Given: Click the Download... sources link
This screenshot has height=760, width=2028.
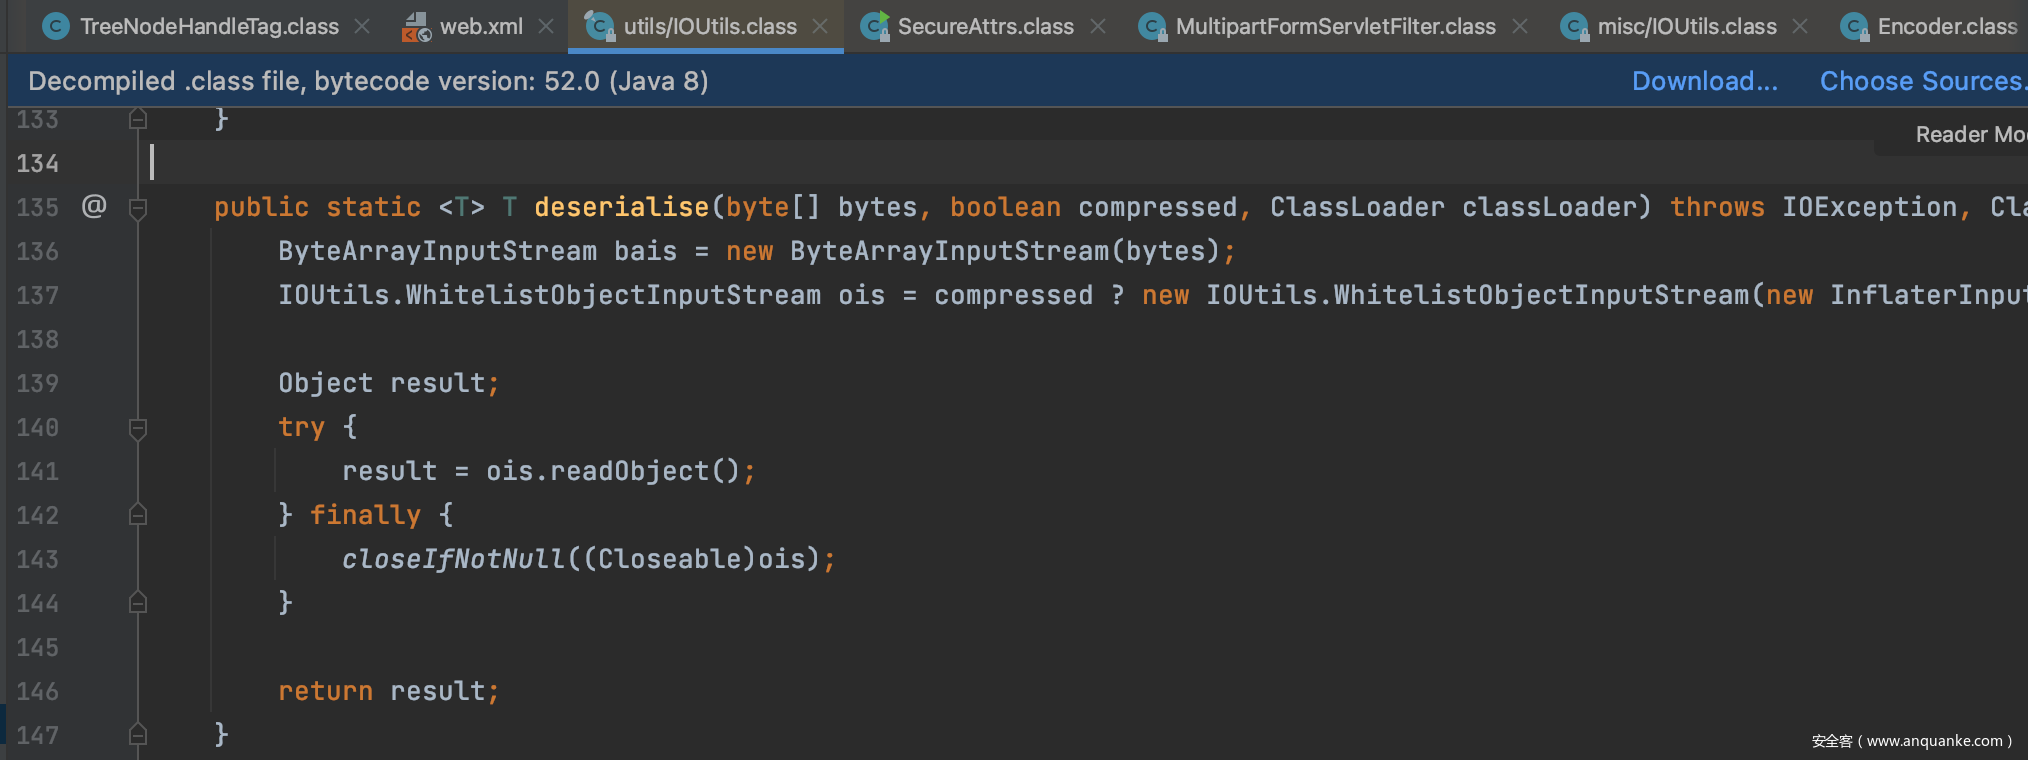Looking at the screenshot, I should [1704, 81].
